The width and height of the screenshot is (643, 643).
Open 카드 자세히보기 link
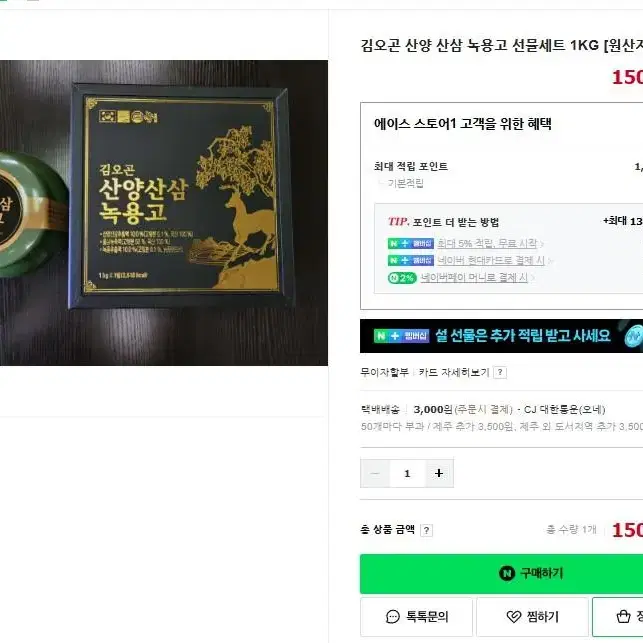pos(454,372)
